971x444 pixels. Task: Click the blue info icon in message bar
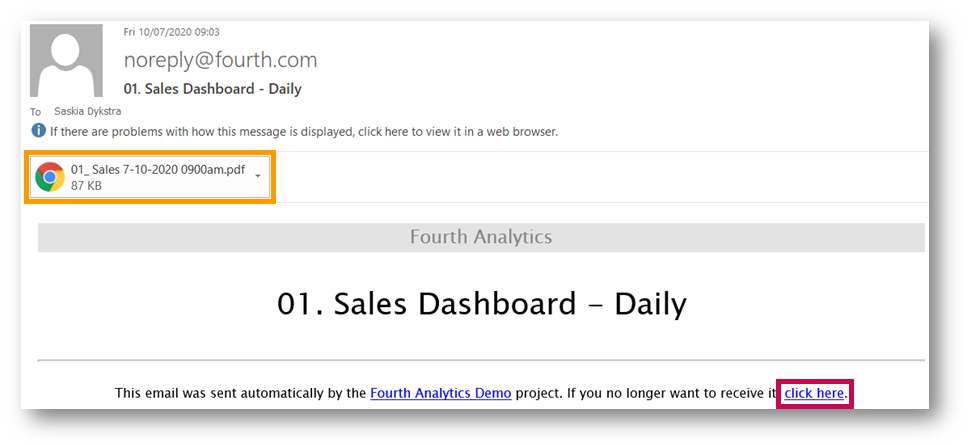[x=38, y=131]
